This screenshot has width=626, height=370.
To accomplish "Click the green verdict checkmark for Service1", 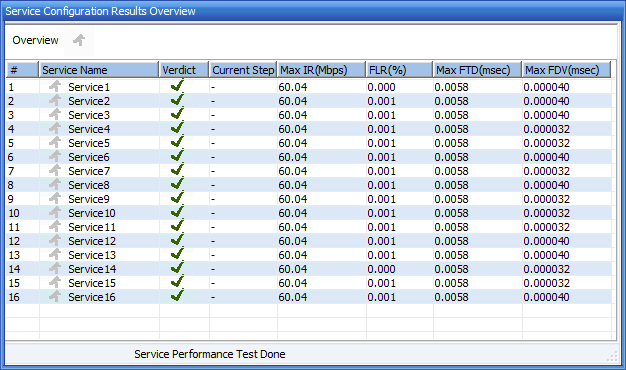I will click(x=177, y=85).
